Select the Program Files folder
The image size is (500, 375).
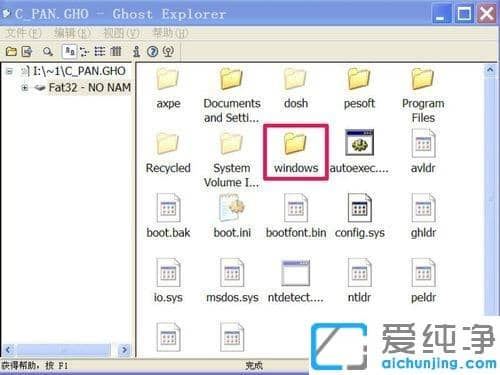(x=423, y=95)
